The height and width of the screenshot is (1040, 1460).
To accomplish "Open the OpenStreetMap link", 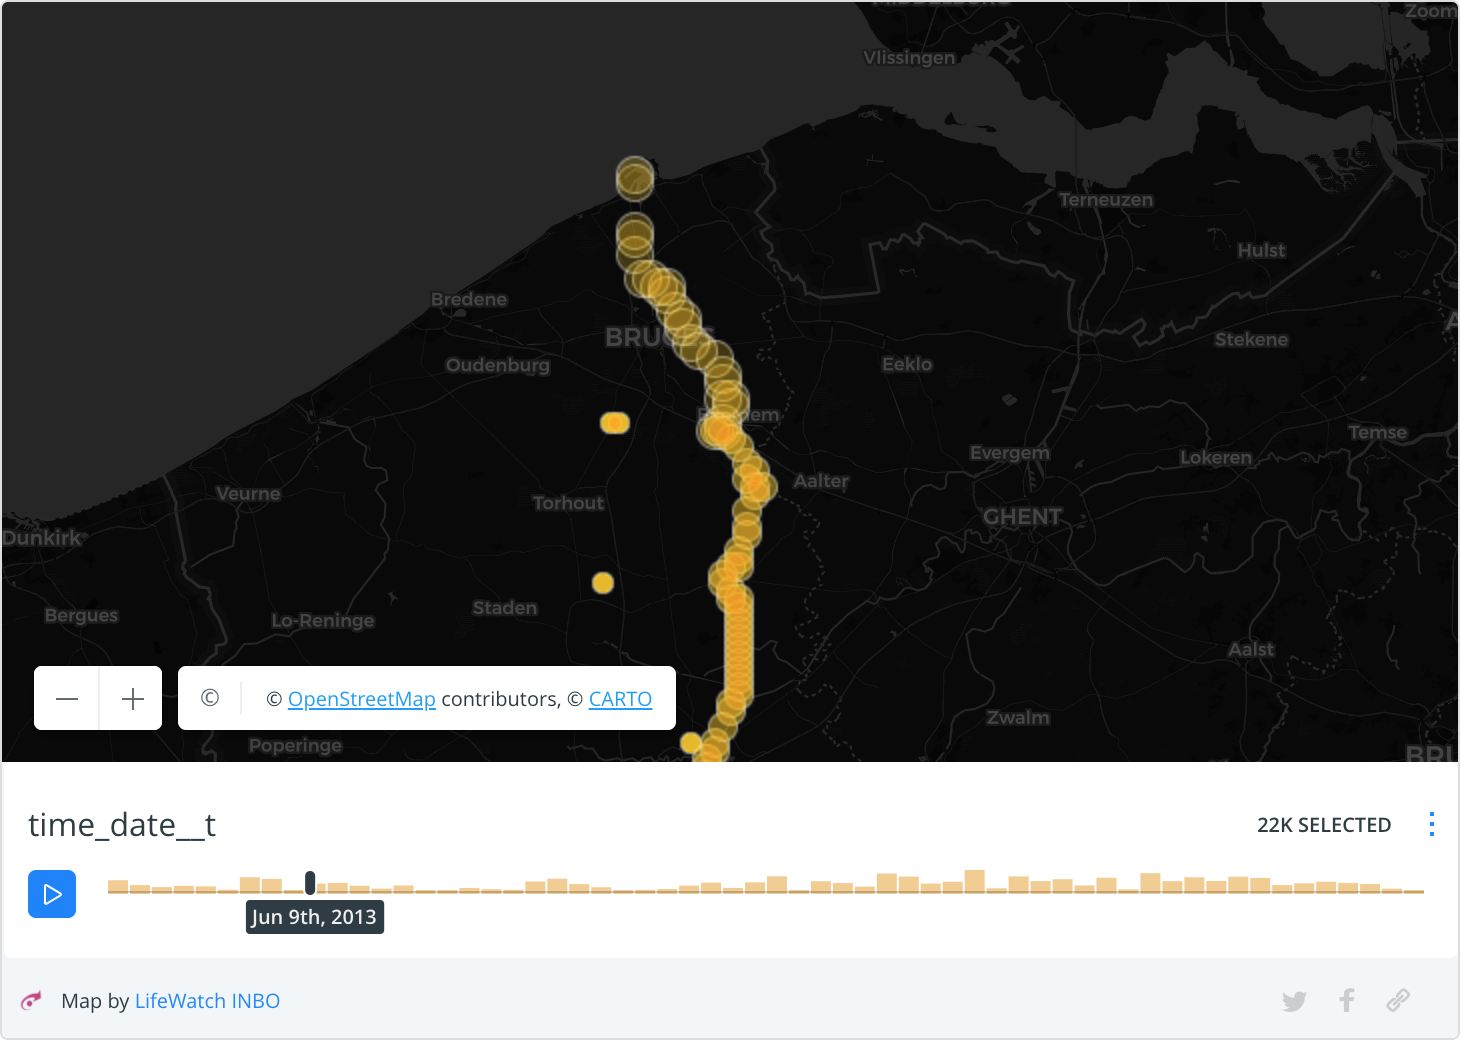I will (x=362, y=699).
